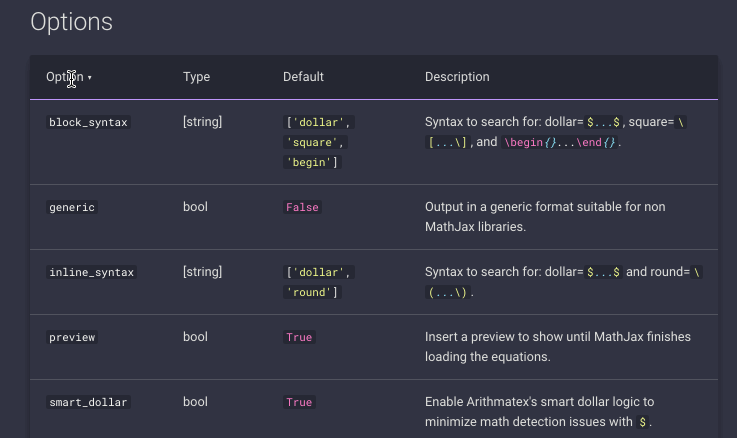Click the smart_dollar option name
737x438 pixels.
pyautogui.click(x=88, y=402)
